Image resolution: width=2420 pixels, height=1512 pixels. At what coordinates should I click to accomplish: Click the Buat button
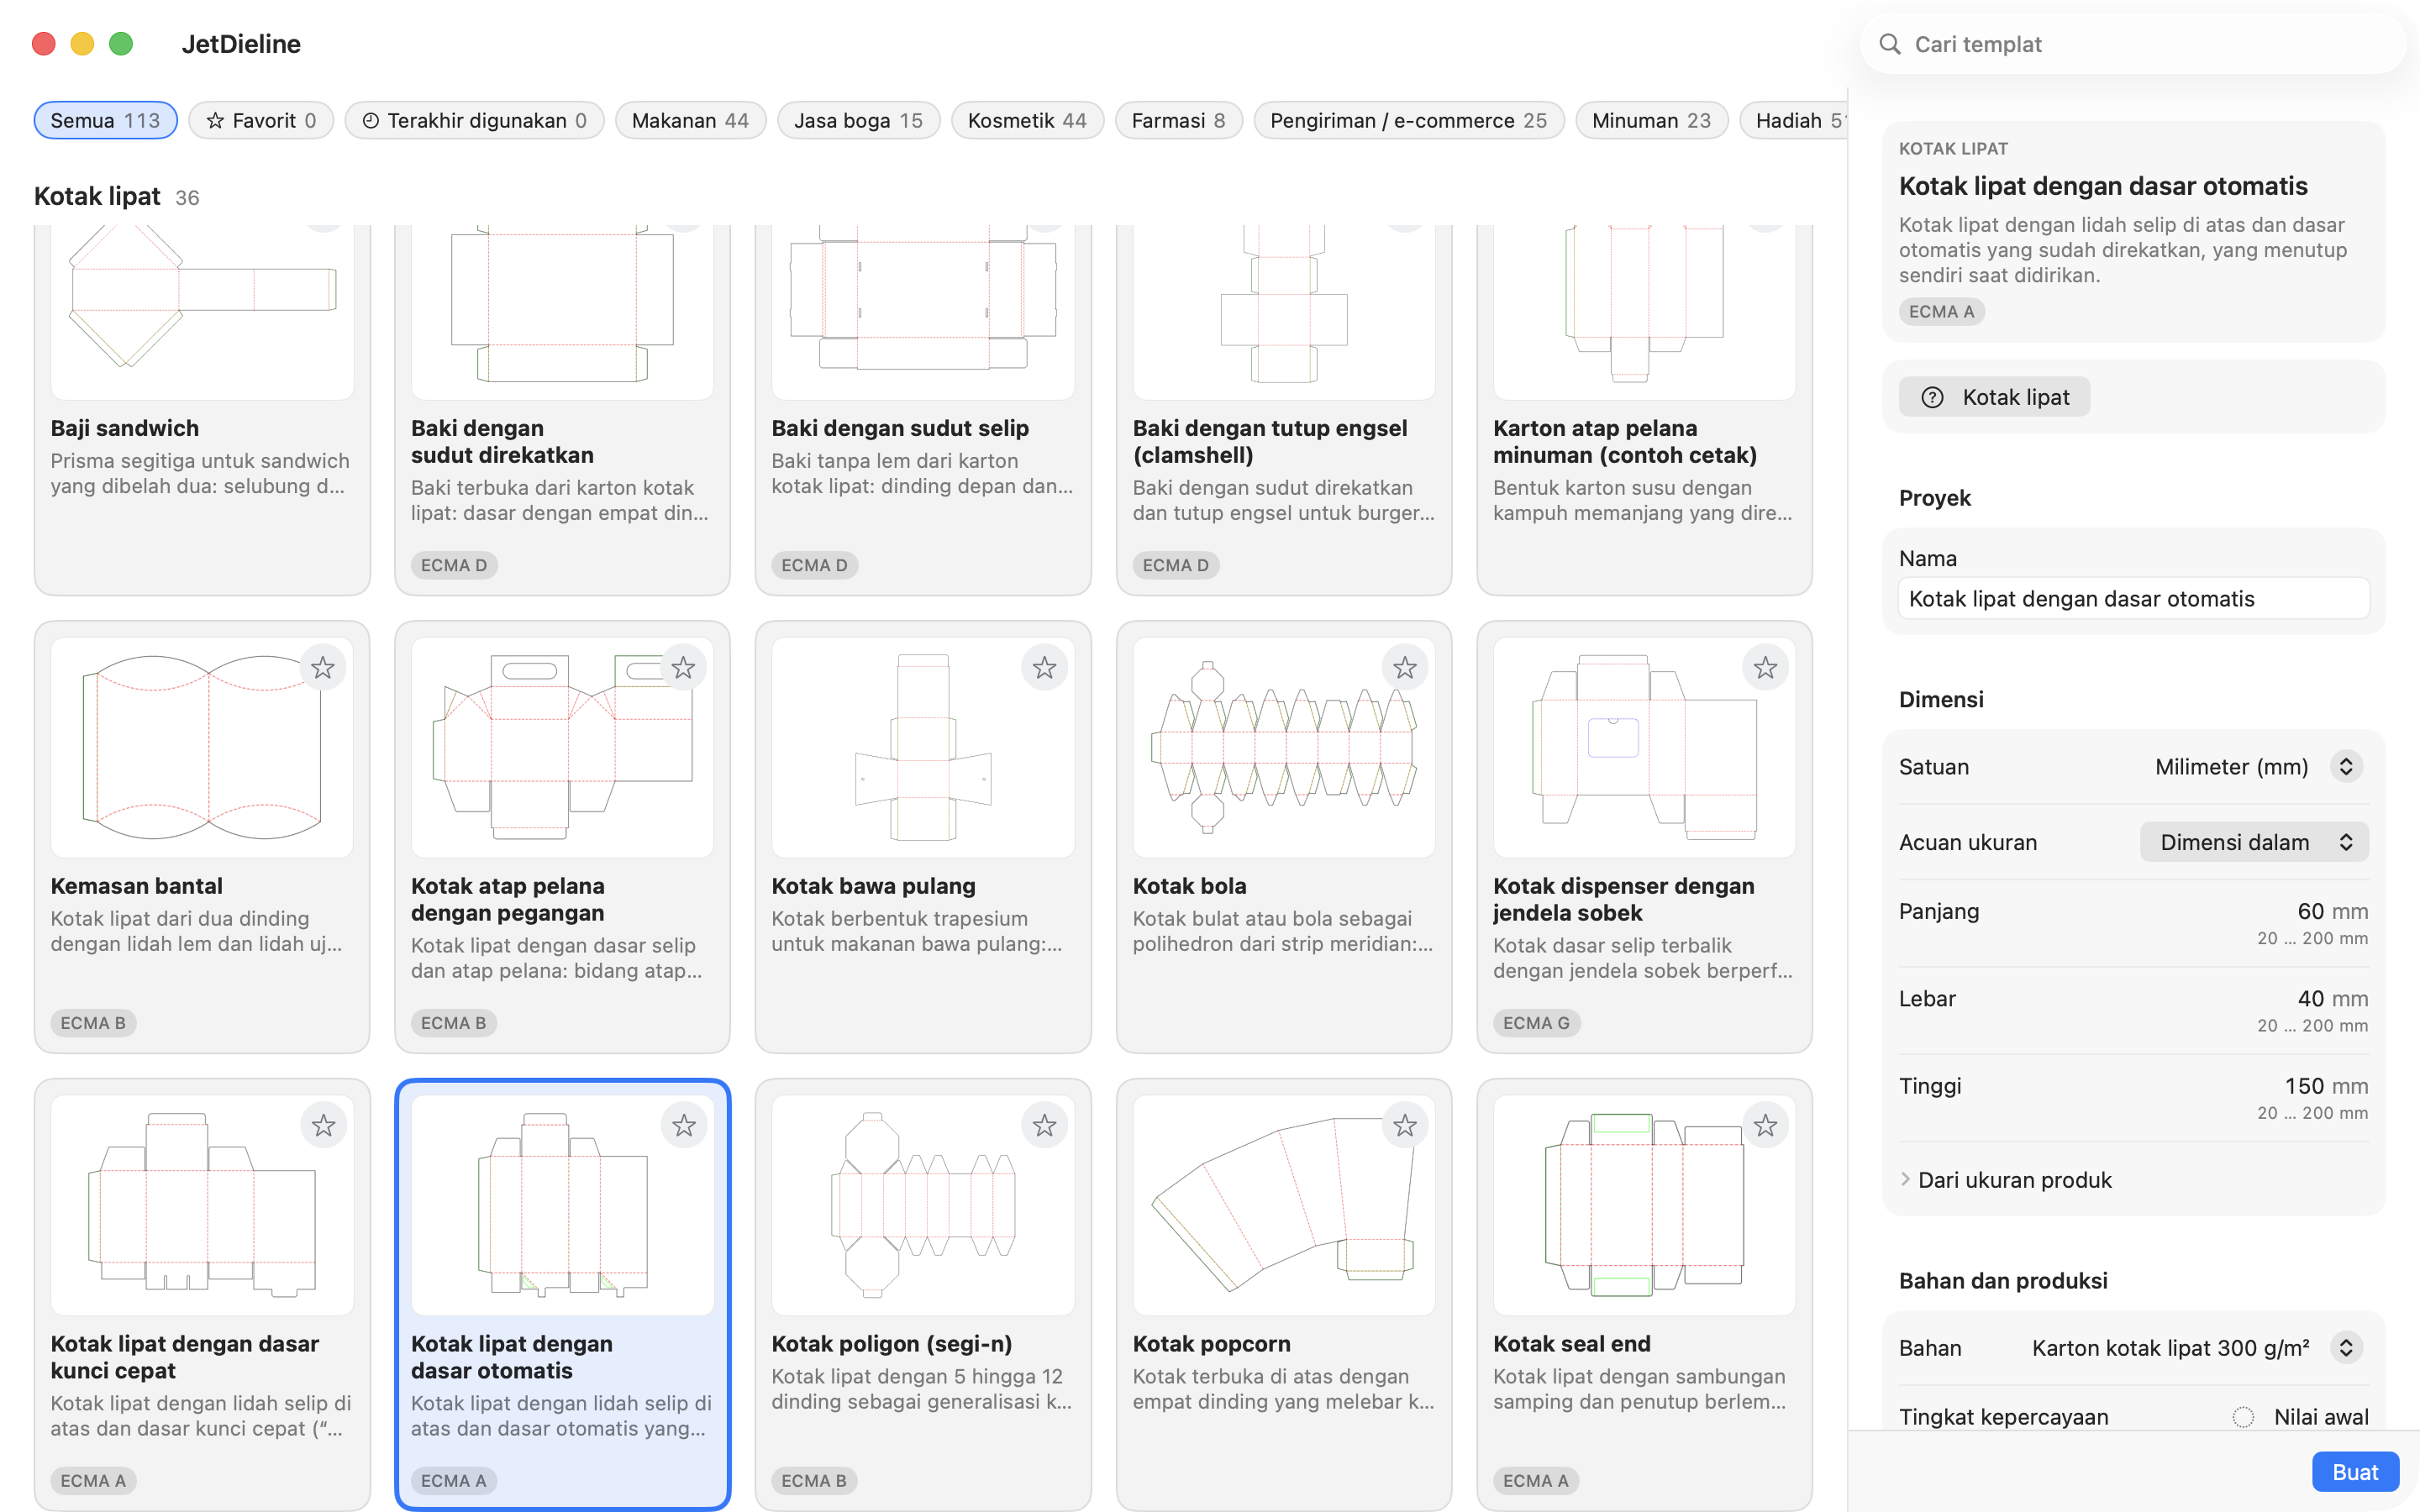coord(2355,1472)
